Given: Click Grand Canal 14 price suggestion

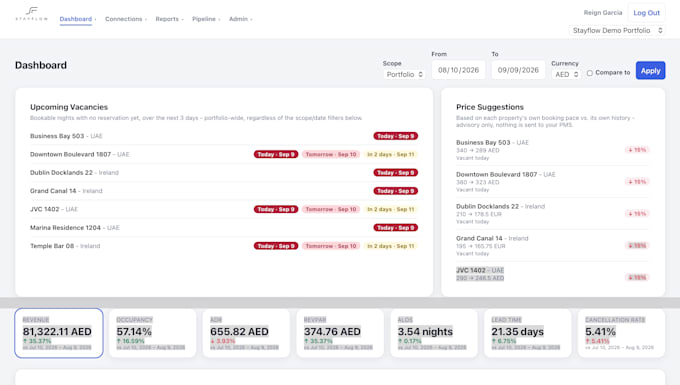Looking at the screenshot, I should [x=552, y=245].
